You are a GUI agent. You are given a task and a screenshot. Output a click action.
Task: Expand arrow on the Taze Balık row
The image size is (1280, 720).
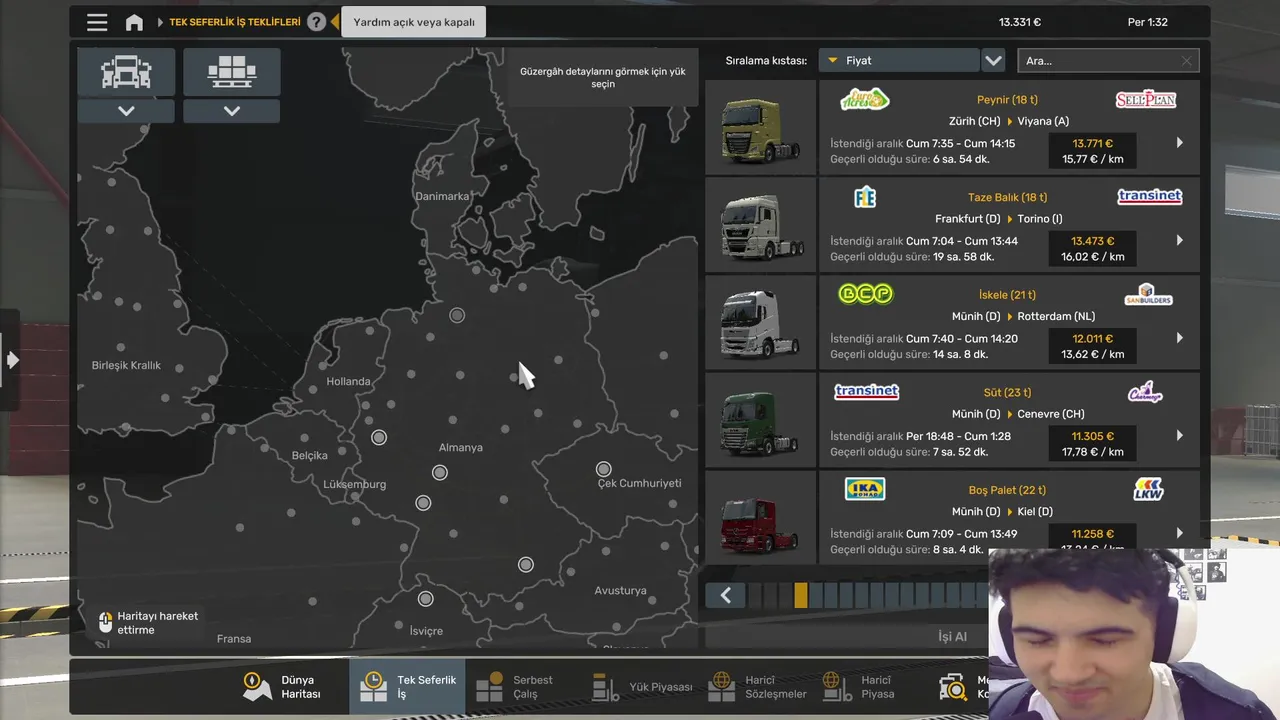click(x=1180, y=241)
